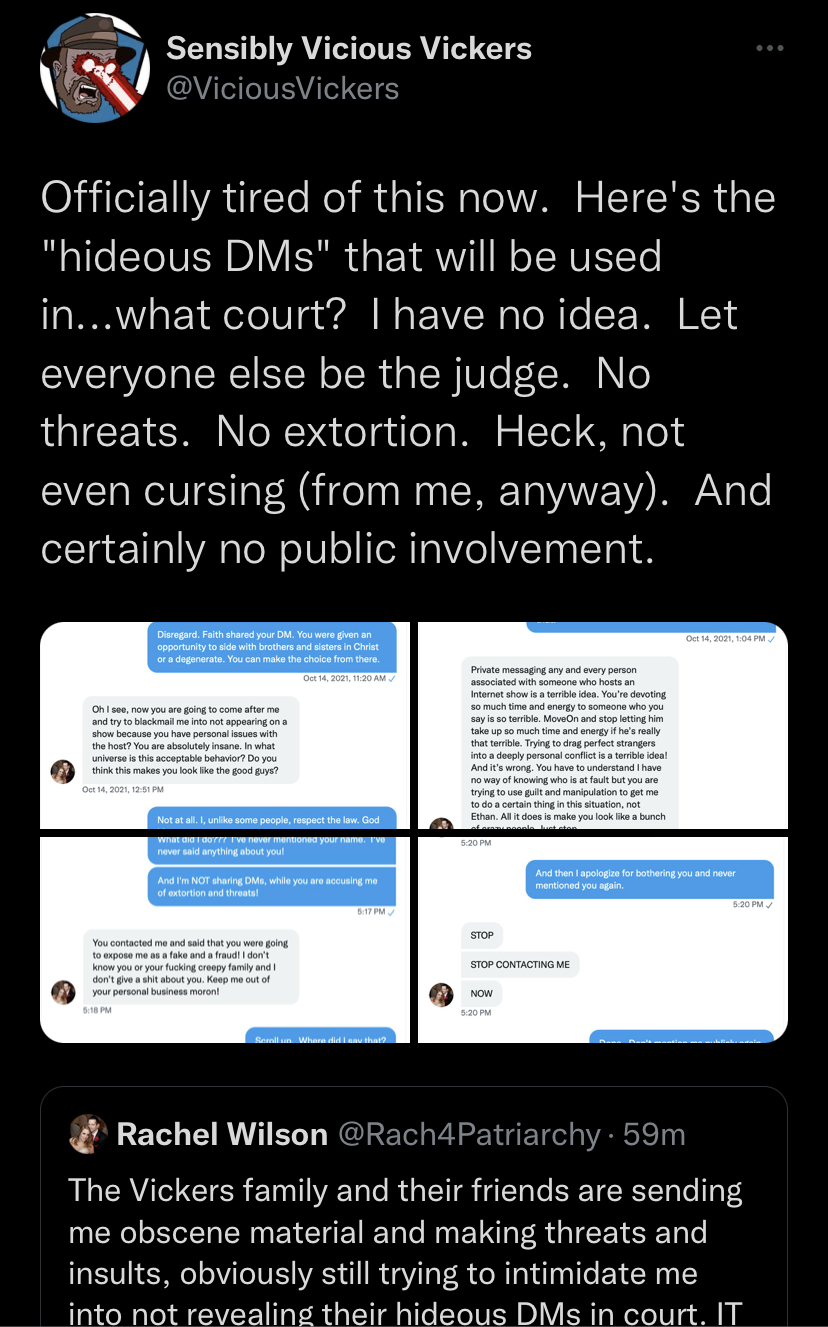
Task: Open the quoted tweet about the Vickers family
Action: point(414,1207)
